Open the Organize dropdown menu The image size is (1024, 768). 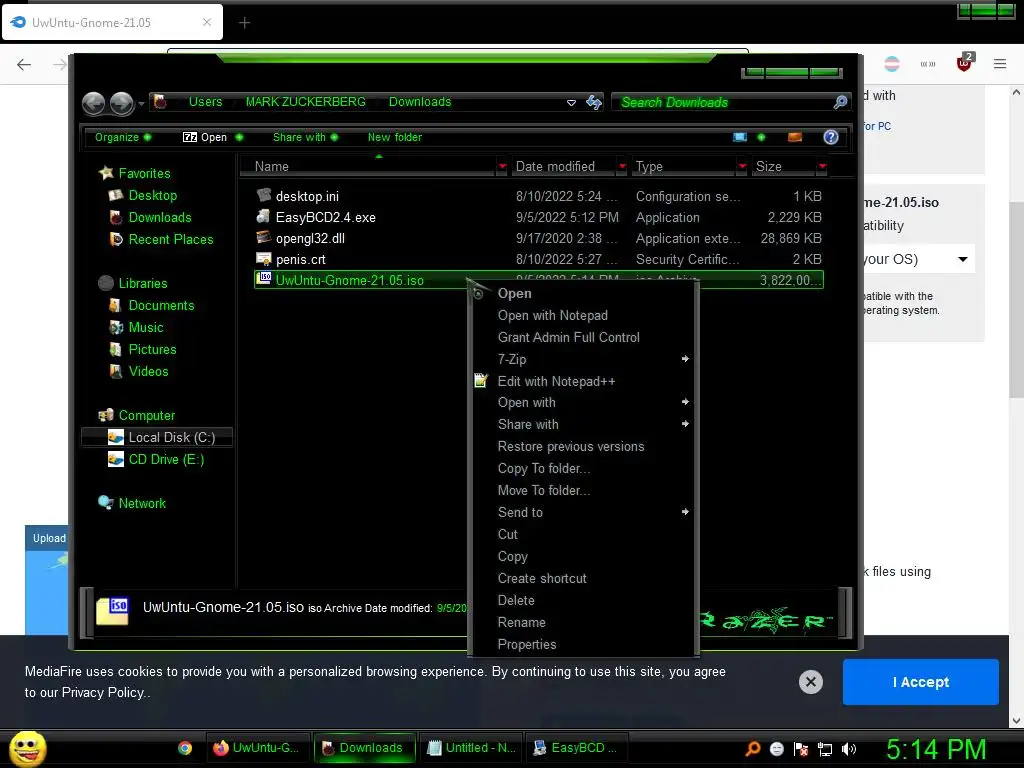[x=123, y=137]
